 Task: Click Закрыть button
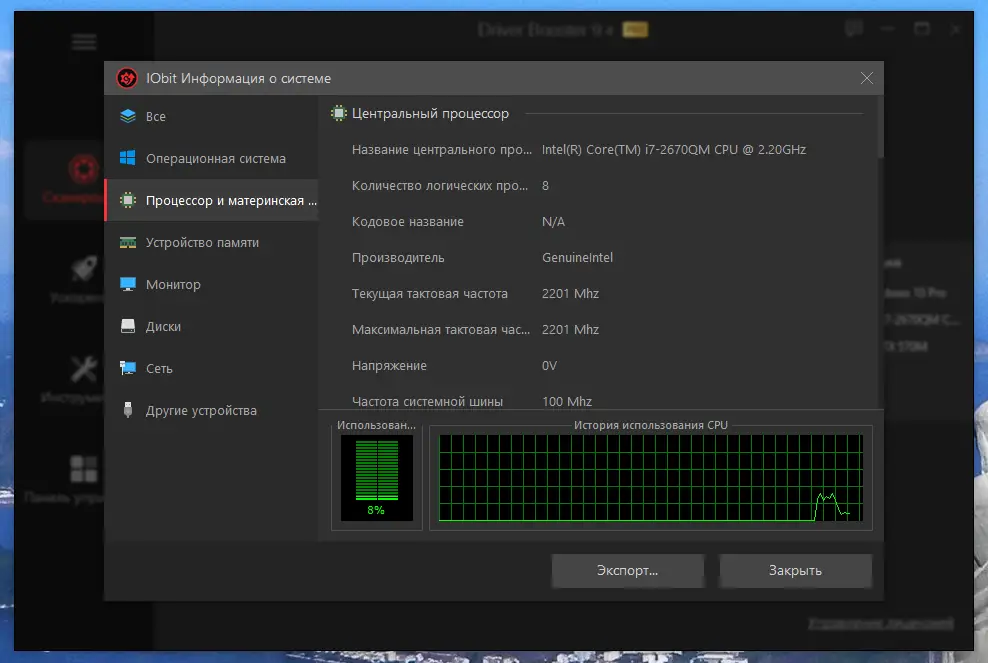tap(795, 570)
